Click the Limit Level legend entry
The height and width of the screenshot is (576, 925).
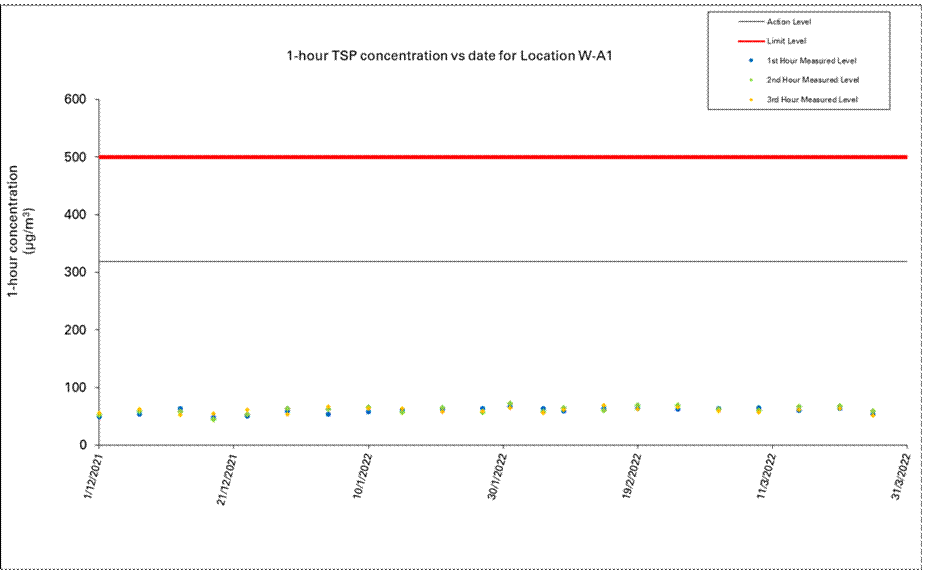click(x=785, y=41)
